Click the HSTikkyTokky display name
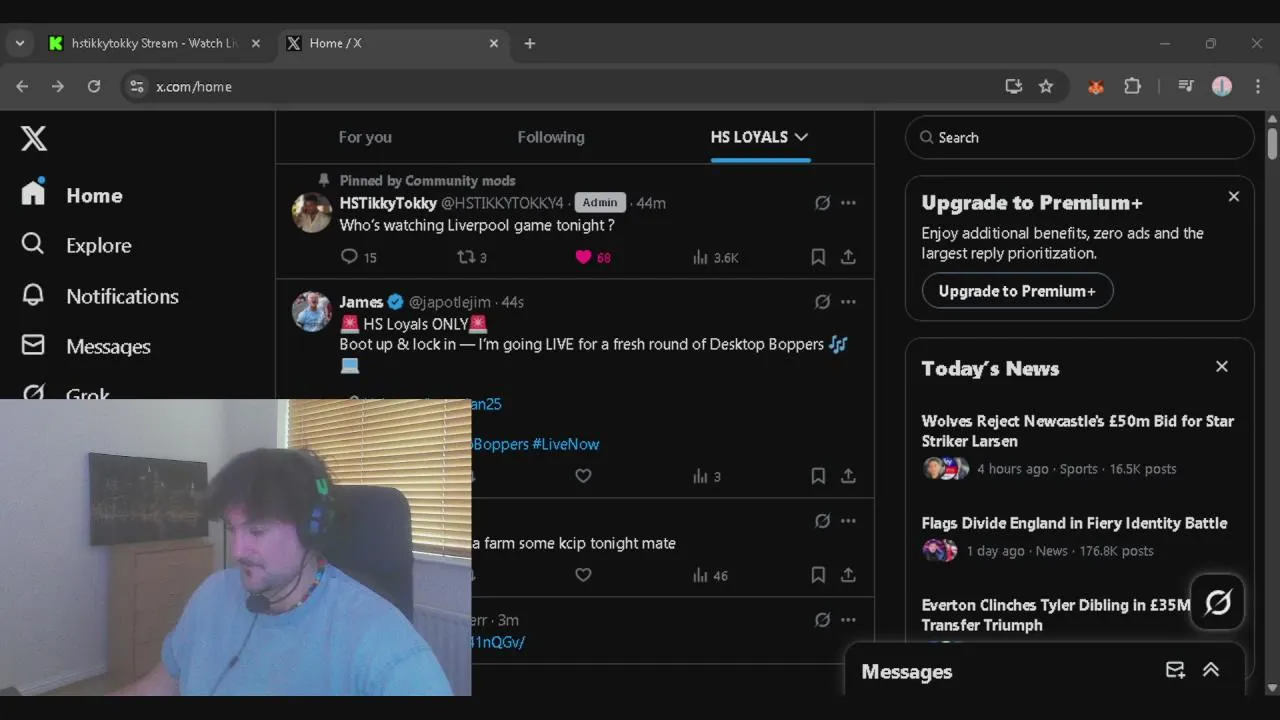Screen dimensions: 1280x720 (x=388, y=203)
